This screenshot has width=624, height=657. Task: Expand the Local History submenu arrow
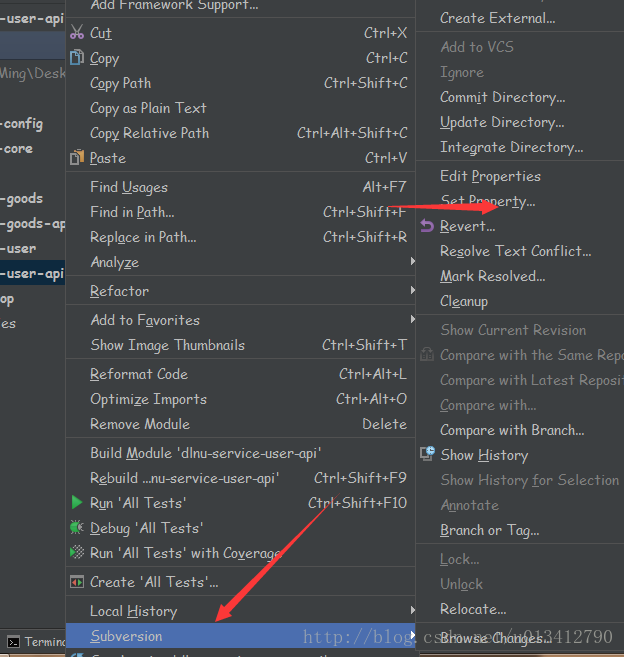click(412, 610)
